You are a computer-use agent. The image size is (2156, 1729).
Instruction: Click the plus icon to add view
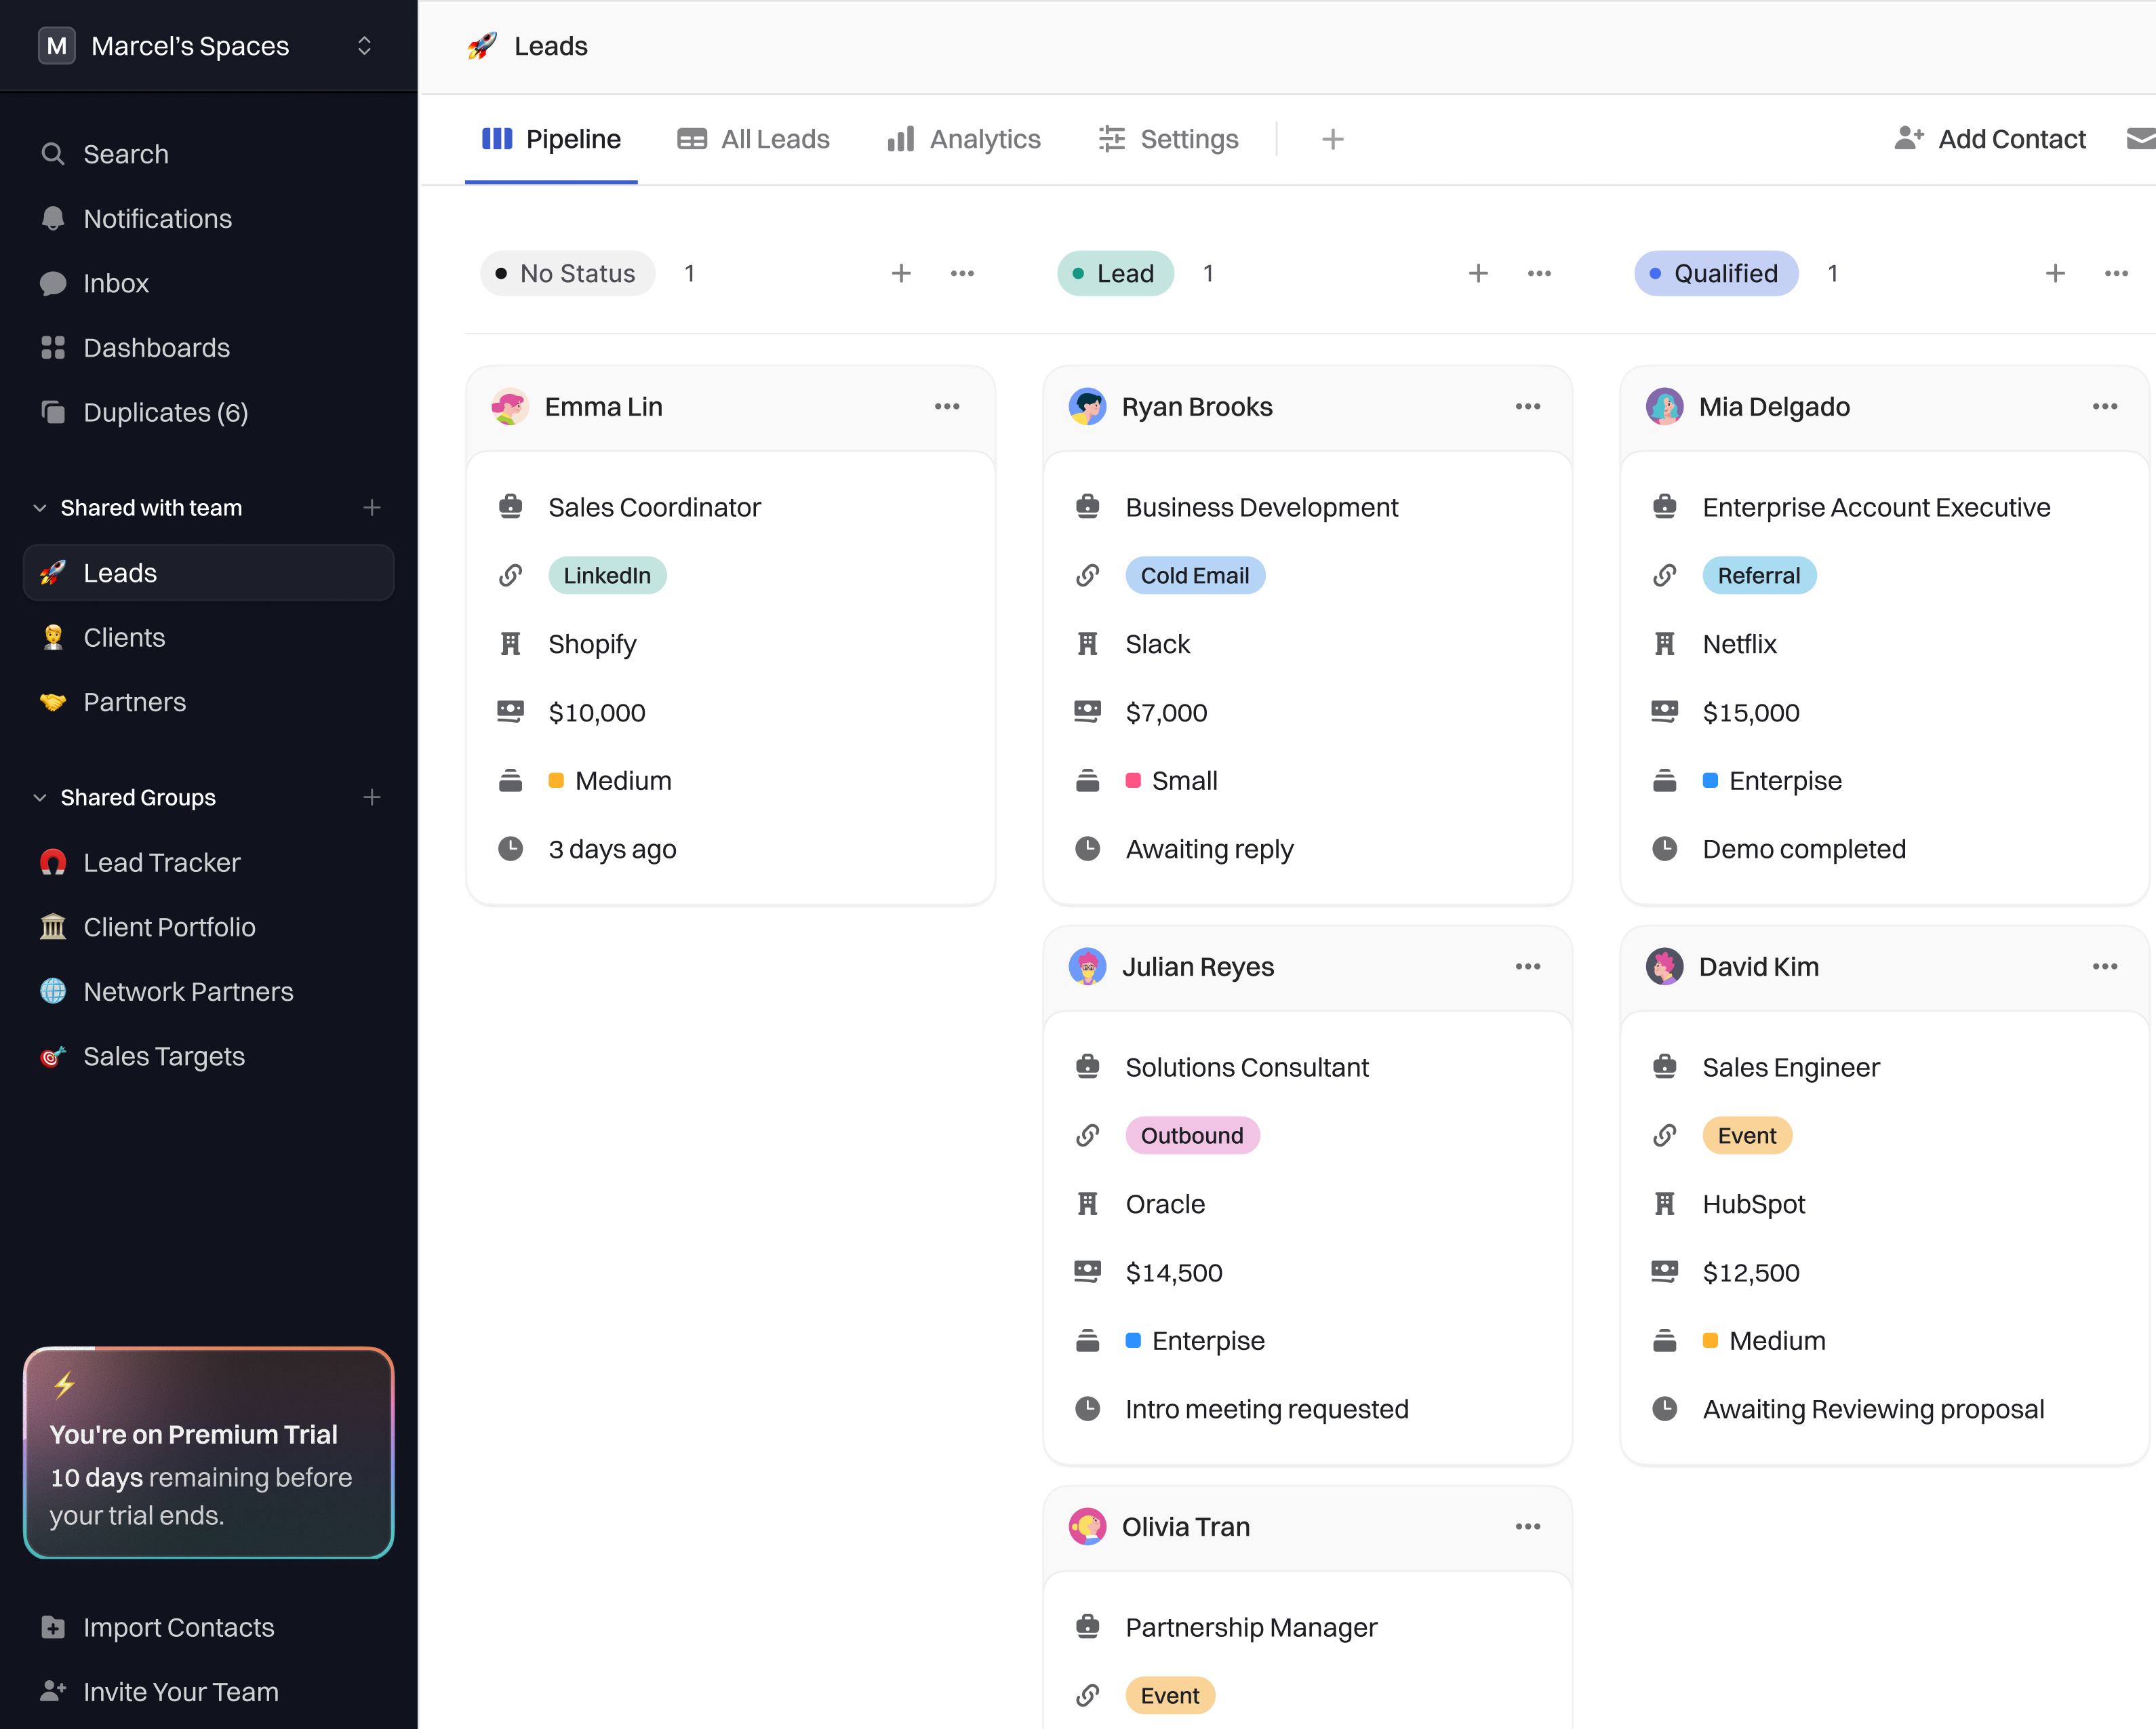pyautogui.click(x=1332, y=139)
